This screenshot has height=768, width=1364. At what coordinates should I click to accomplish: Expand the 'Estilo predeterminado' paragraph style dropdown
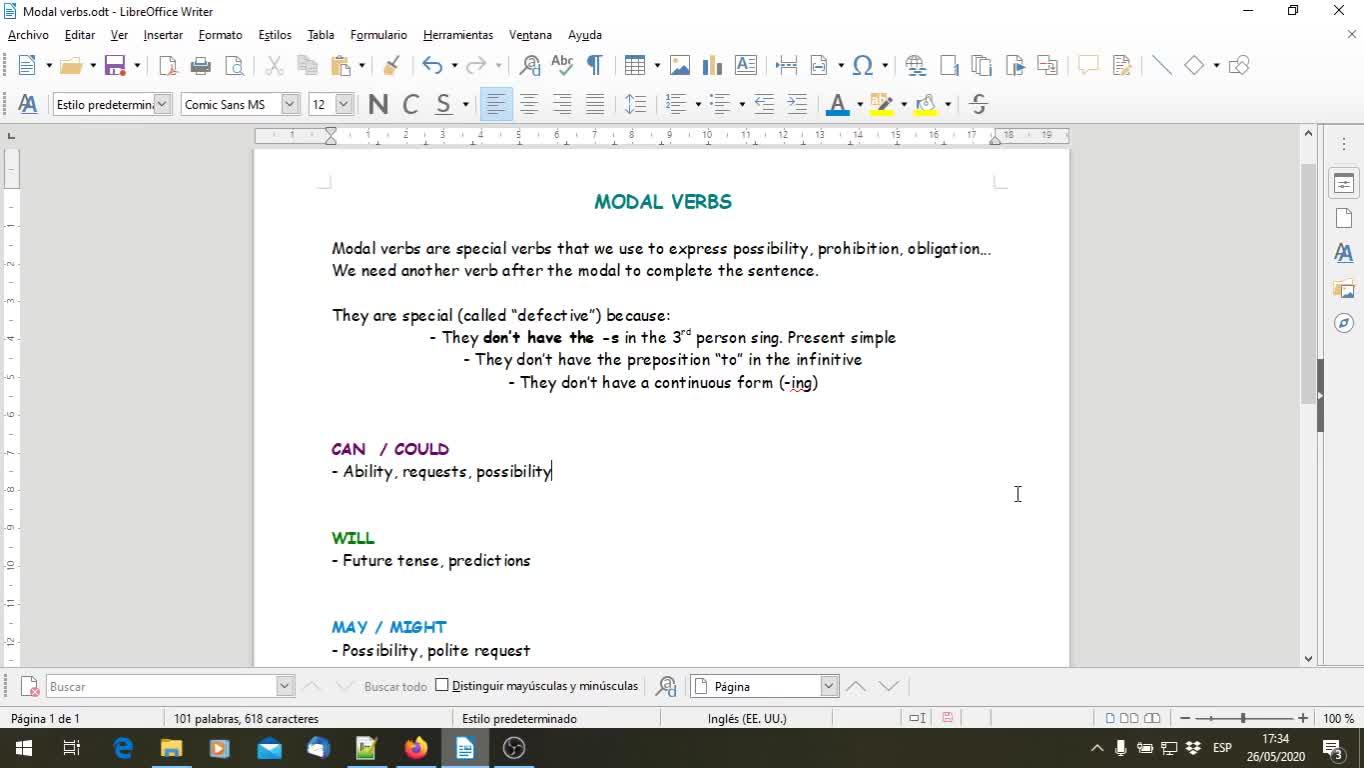163,104
